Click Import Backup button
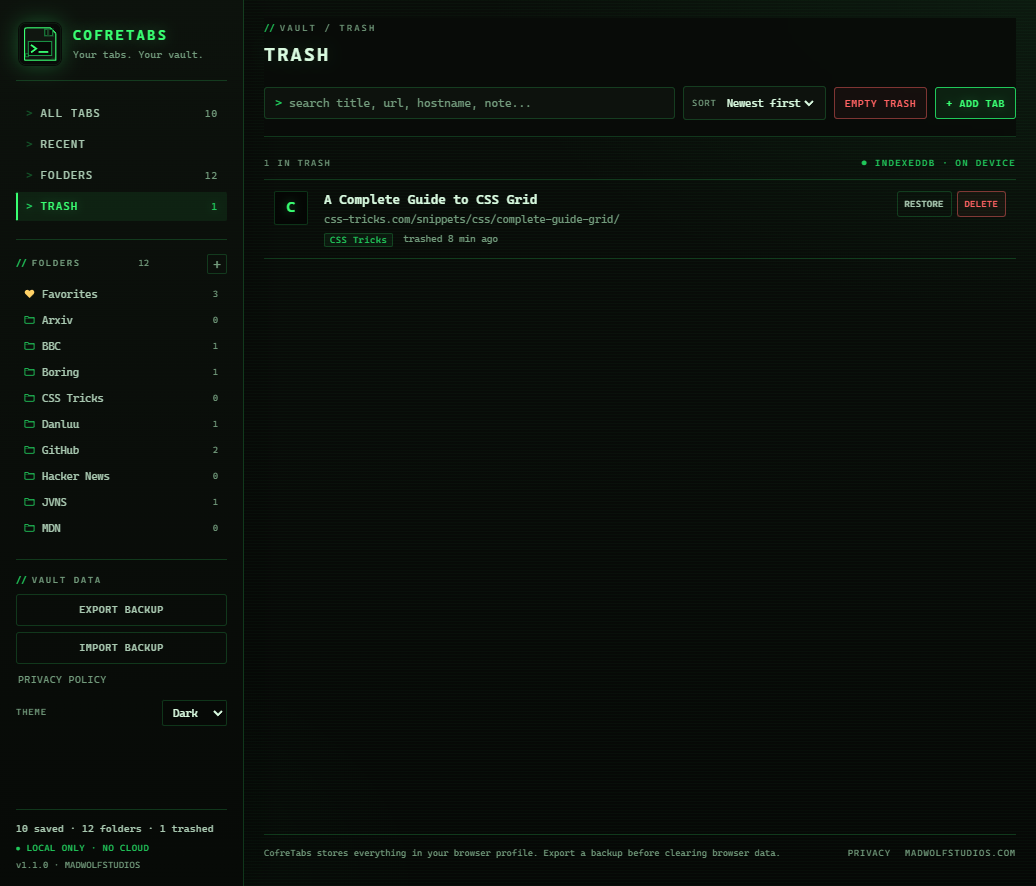This screenshot has height=886, width=1036. tap(122, 648)
